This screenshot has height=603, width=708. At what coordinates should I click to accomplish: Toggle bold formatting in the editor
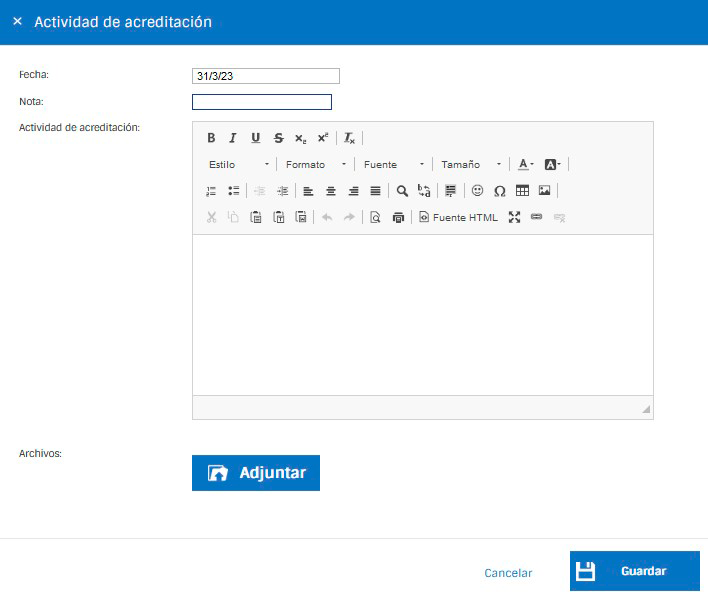pos(211,138)
